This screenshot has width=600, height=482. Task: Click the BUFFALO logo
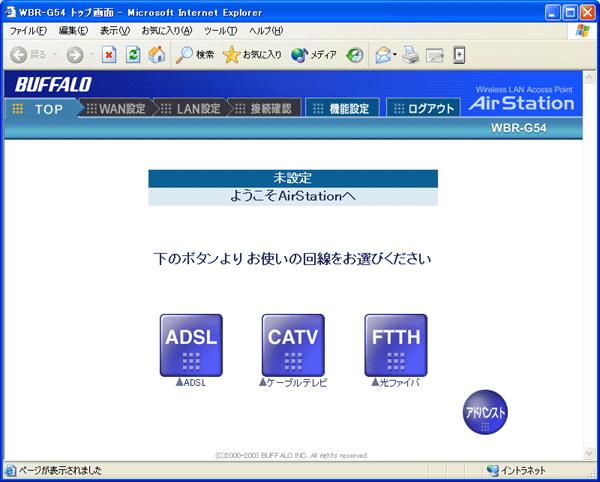pyautogui.click(x=53, y=85)
